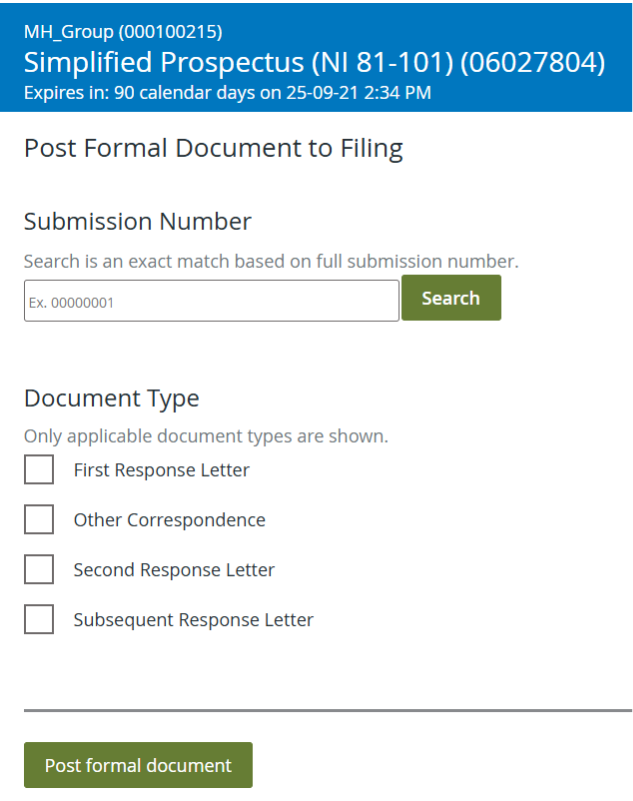
Task: Check the Second Response Letter box
Action: click(x=39, y=570)
